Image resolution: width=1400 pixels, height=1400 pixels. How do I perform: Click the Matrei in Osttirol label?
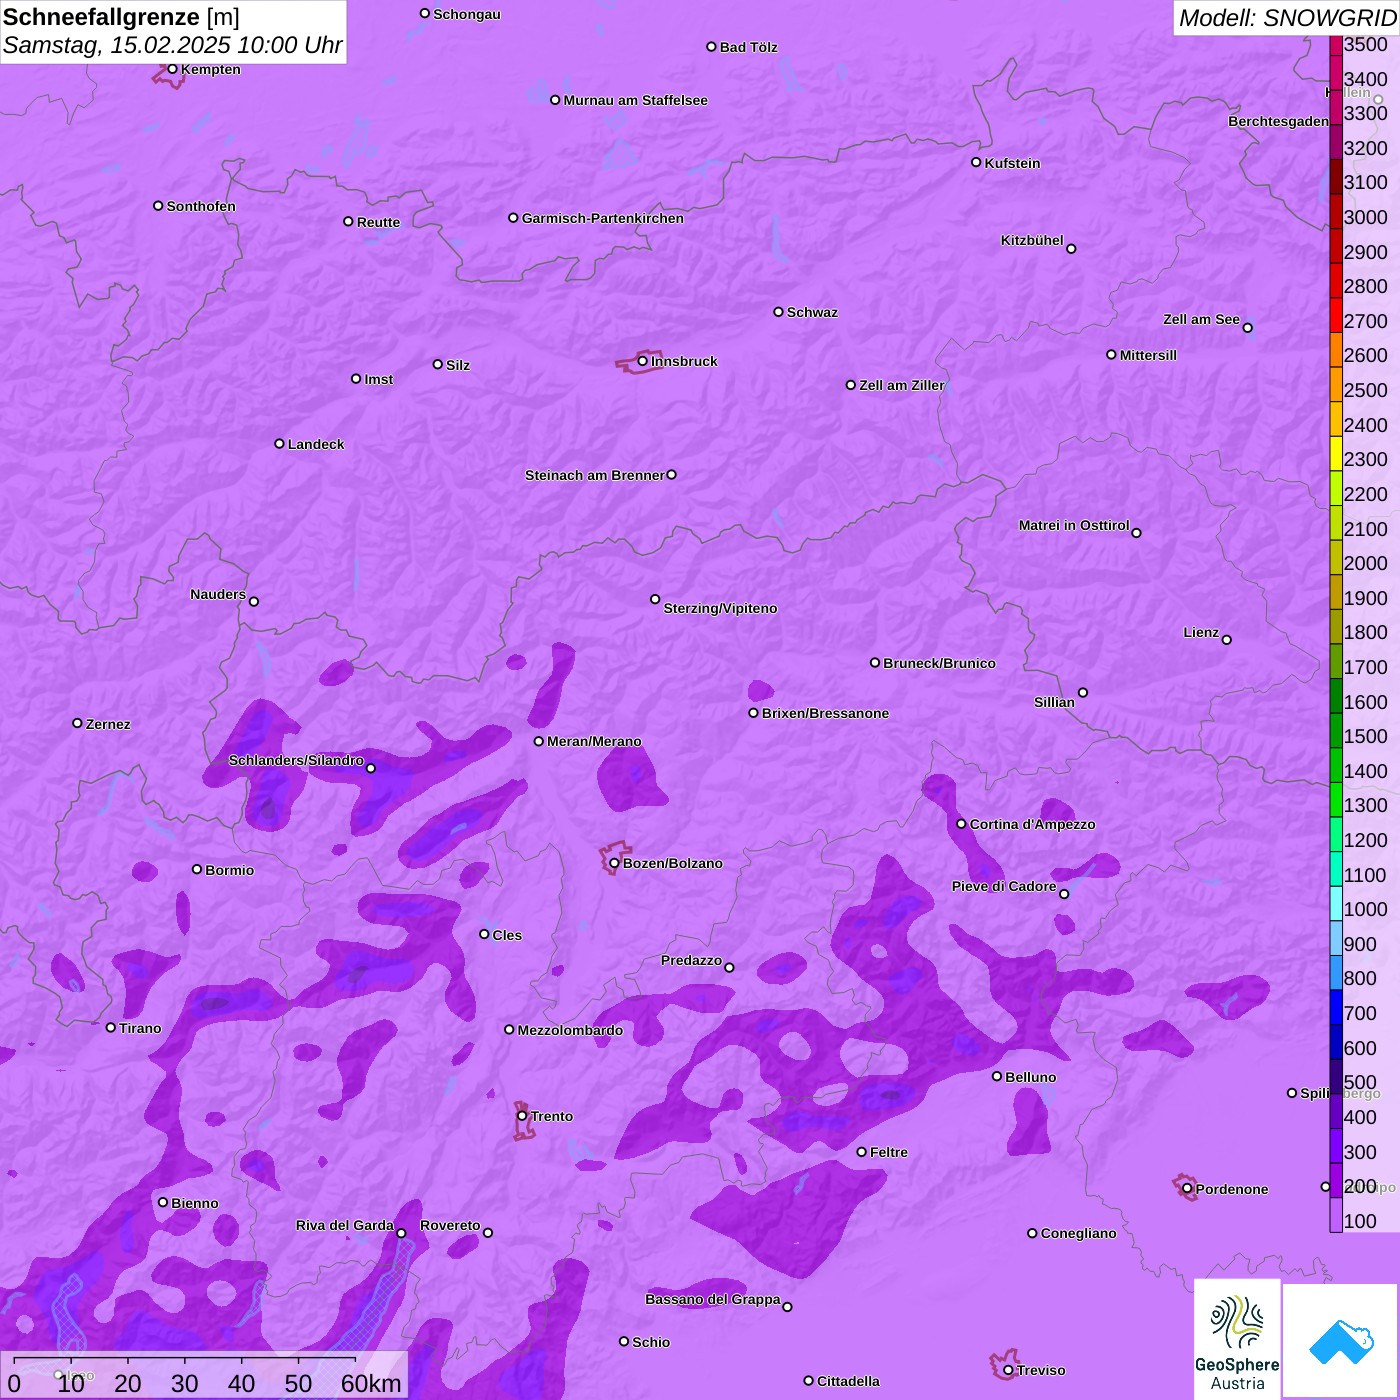(x=1074, y=525)
